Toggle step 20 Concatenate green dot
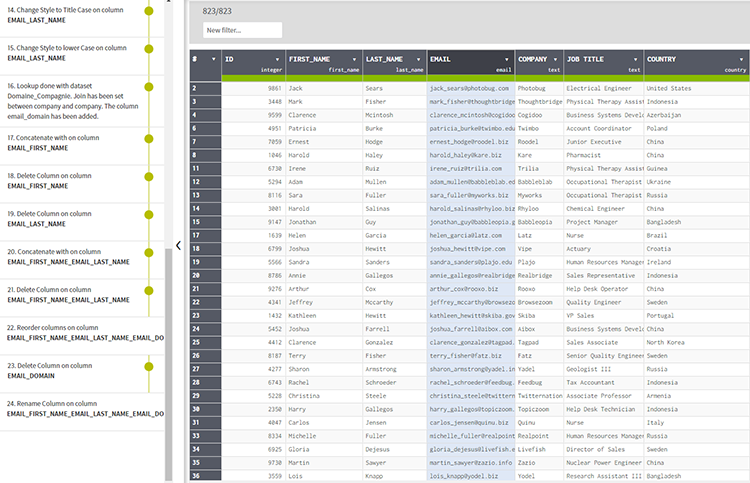 point(149,254)
